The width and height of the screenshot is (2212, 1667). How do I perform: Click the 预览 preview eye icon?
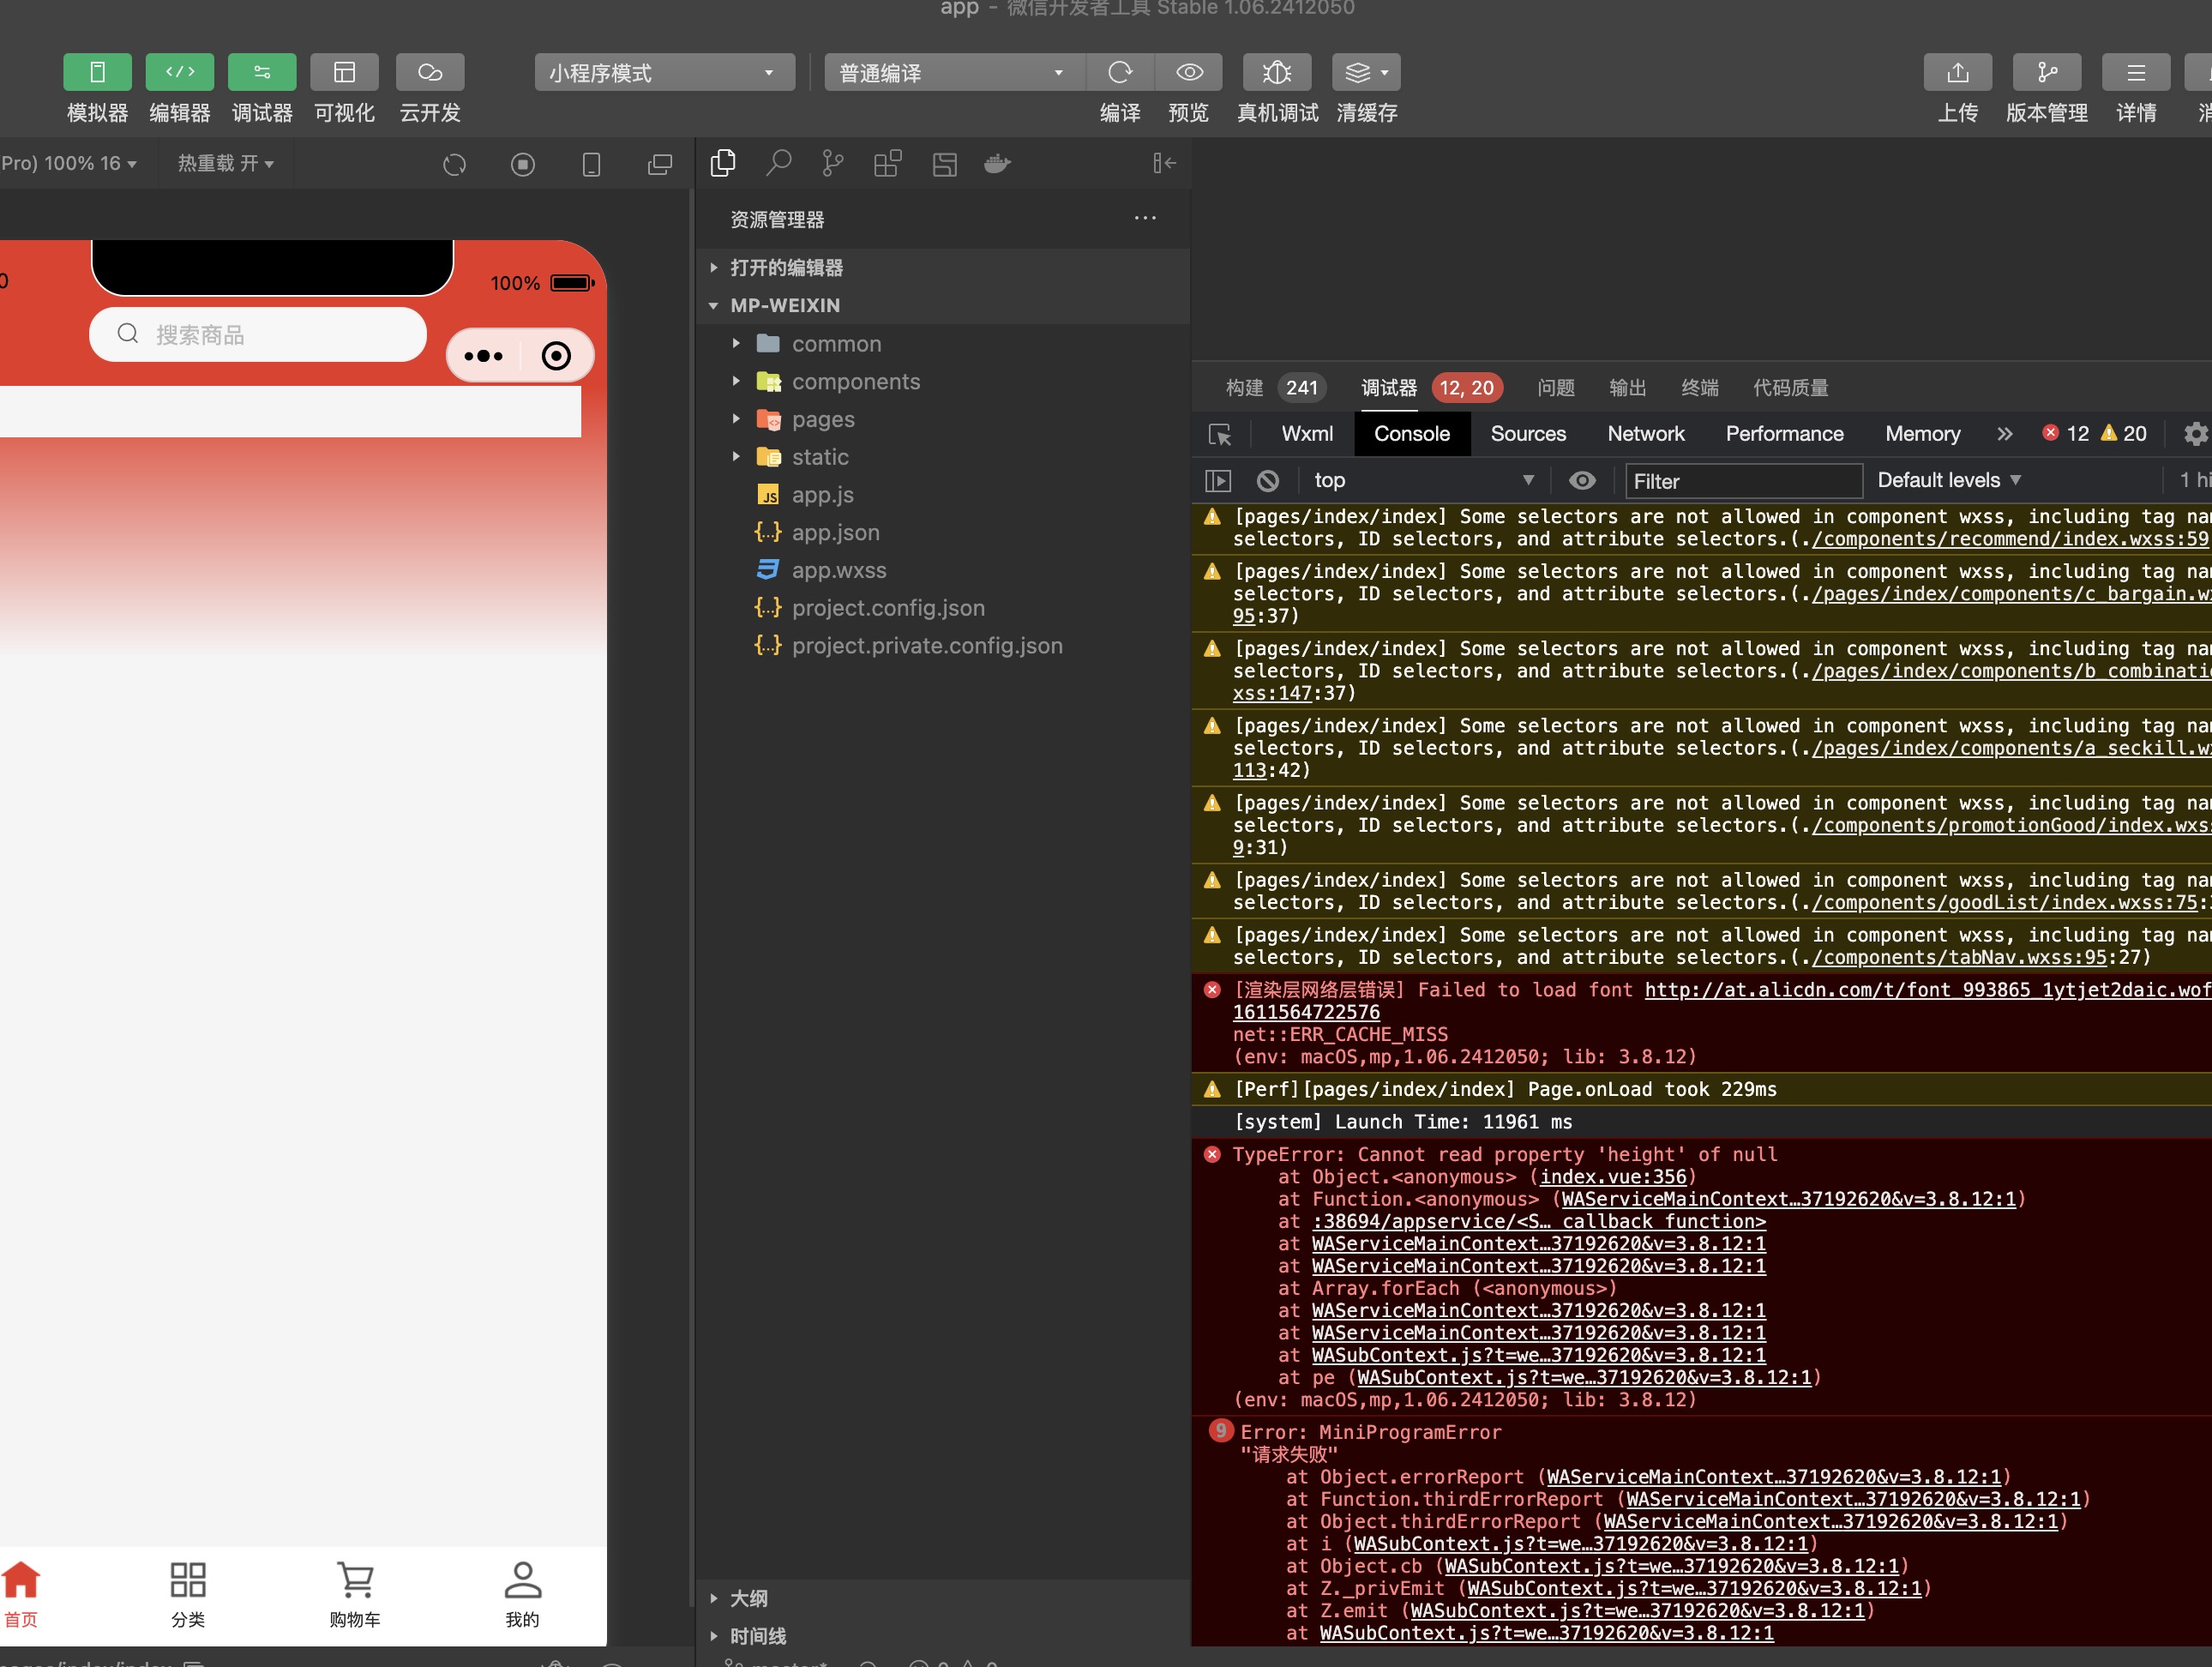[x=1189, y=72]
